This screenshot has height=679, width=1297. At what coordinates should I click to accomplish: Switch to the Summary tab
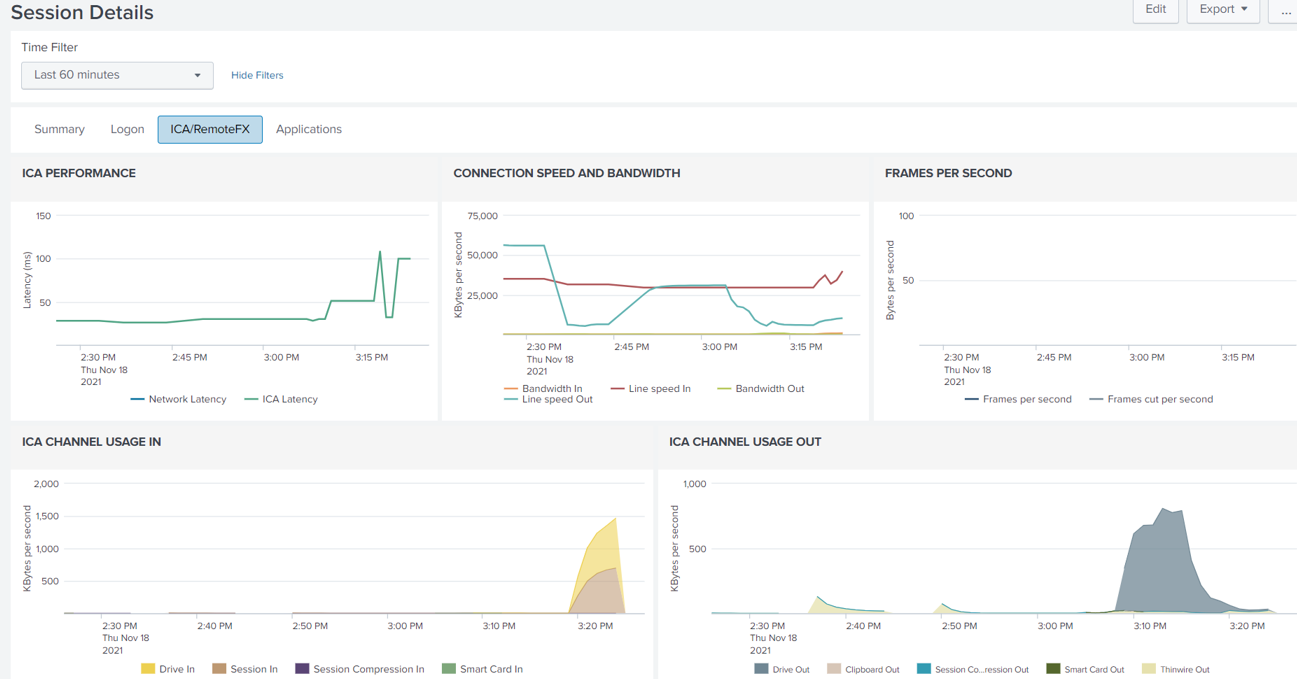point(59,129)
